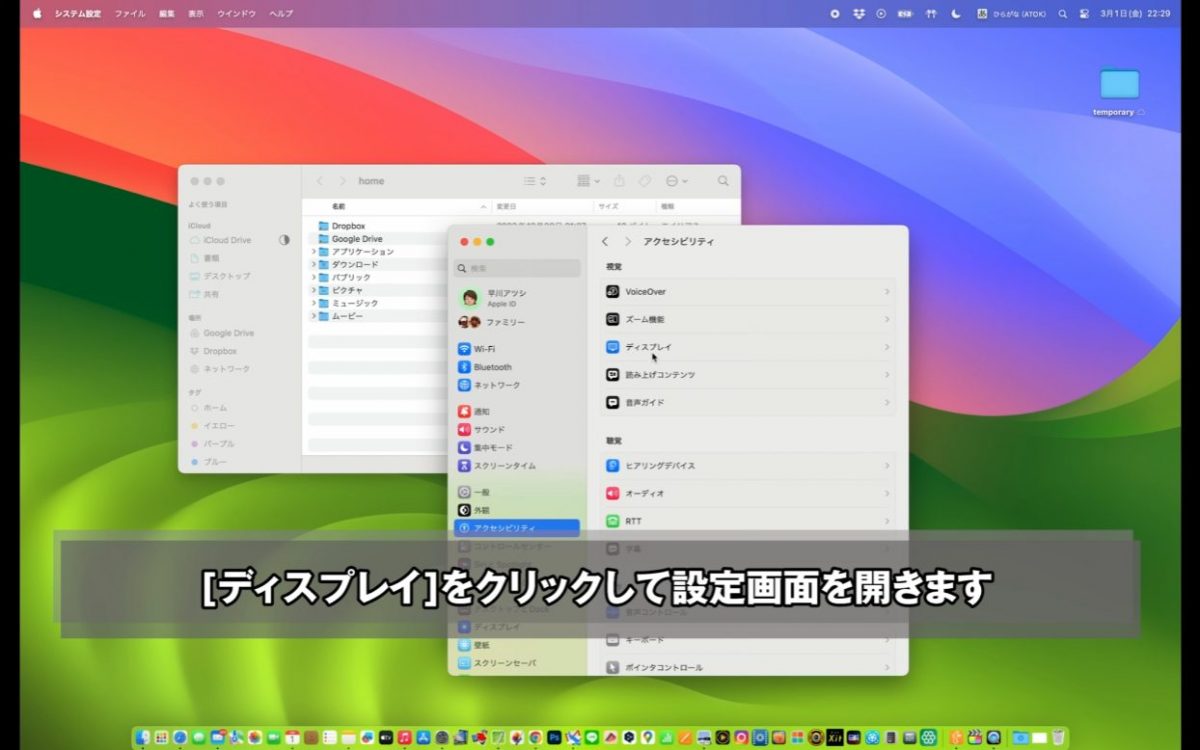Open the 編集 menu

tap(167, 14)
